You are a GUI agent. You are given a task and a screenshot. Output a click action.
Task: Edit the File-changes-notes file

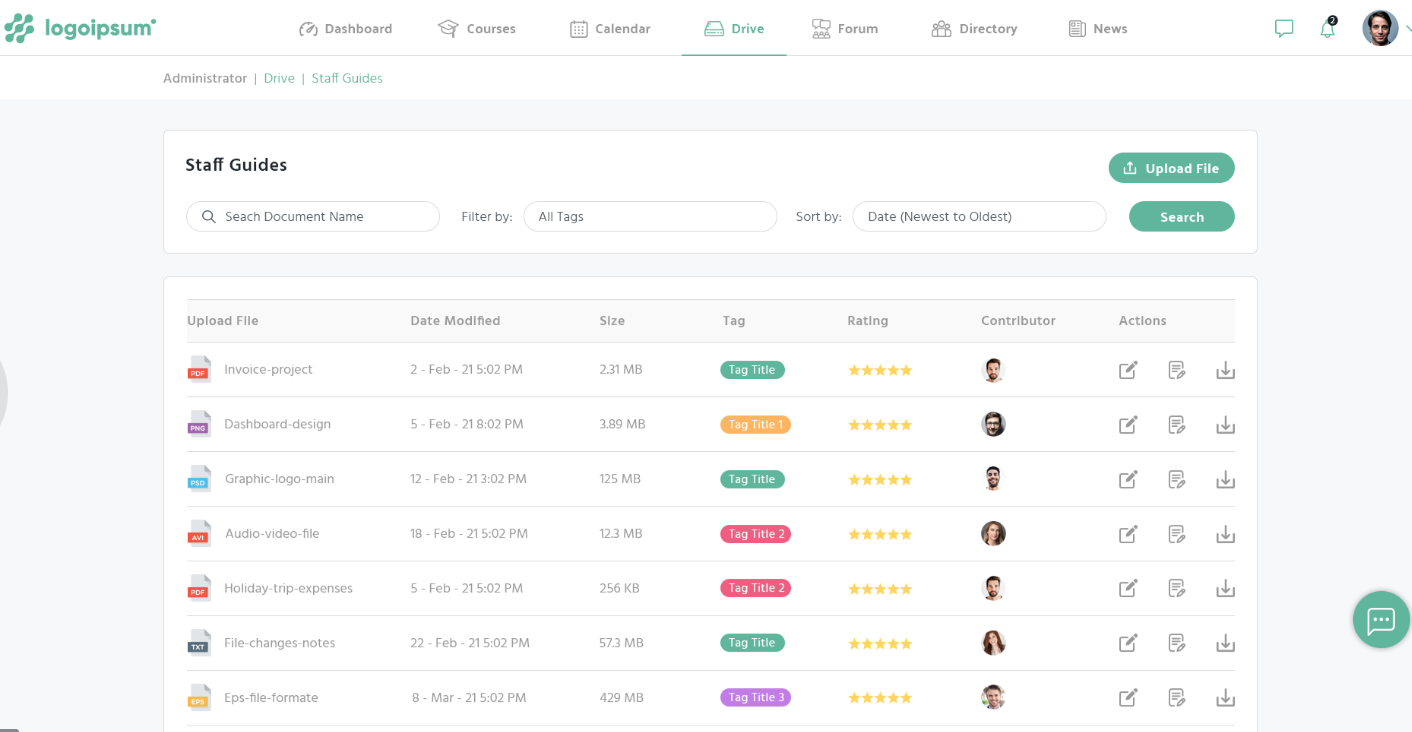click(1128, 643)
